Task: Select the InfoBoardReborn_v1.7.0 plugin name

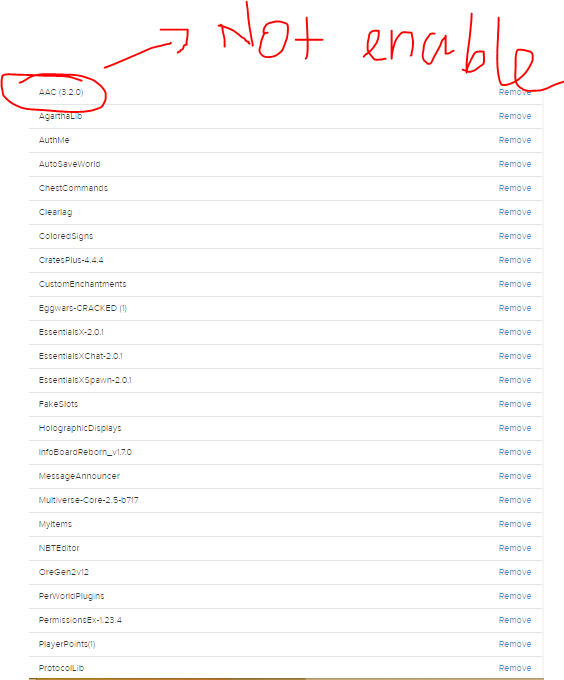Action: [85, 452]
